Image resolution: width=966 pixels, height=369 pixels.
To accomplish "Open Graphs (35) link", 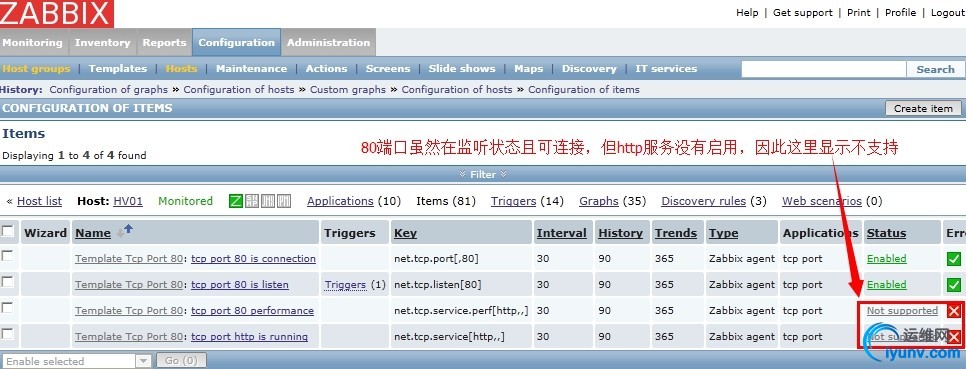I will pos(599,201).
